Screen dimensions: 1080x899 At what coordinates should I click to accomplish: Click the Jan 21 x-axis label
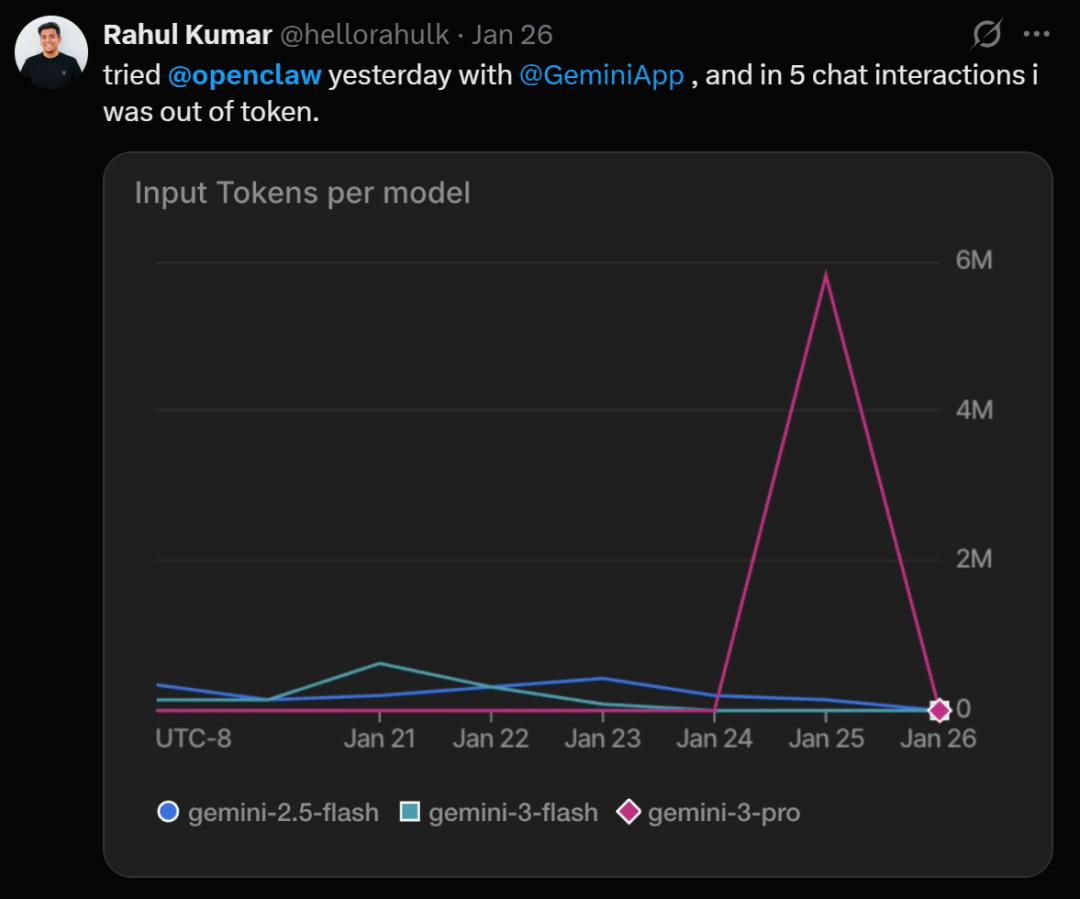pos(379,739)
